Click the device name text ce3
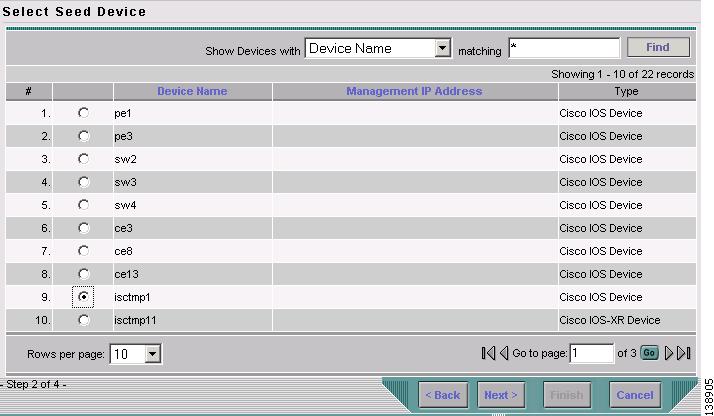This screenshot has width=714, height=416. coord(123,228)
